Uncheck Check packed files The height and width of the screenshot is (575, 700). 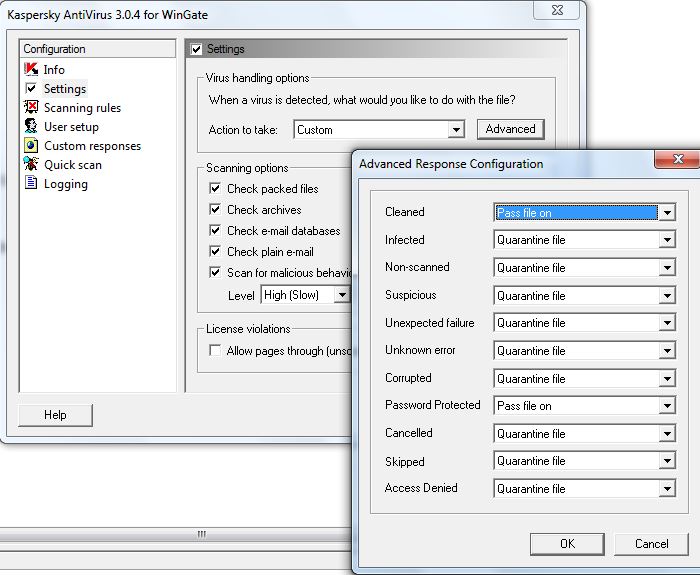(215, 188)
